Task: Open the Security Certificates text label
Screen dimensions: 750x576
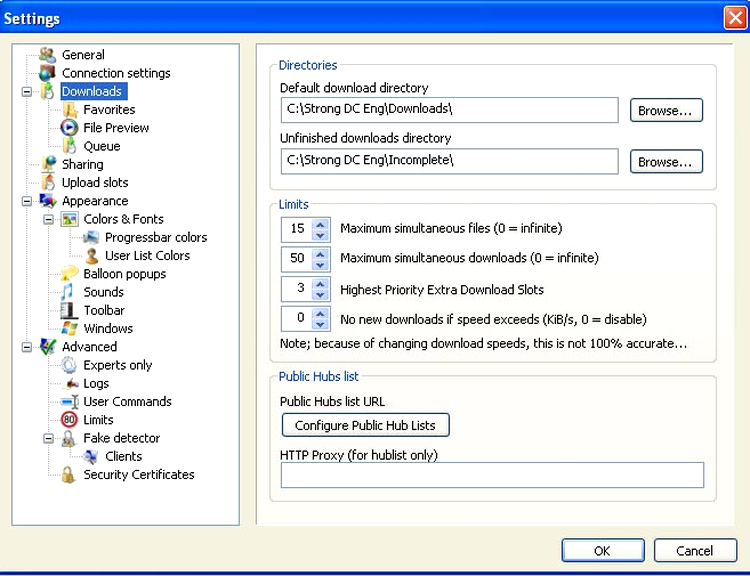Action: point(139,475)
